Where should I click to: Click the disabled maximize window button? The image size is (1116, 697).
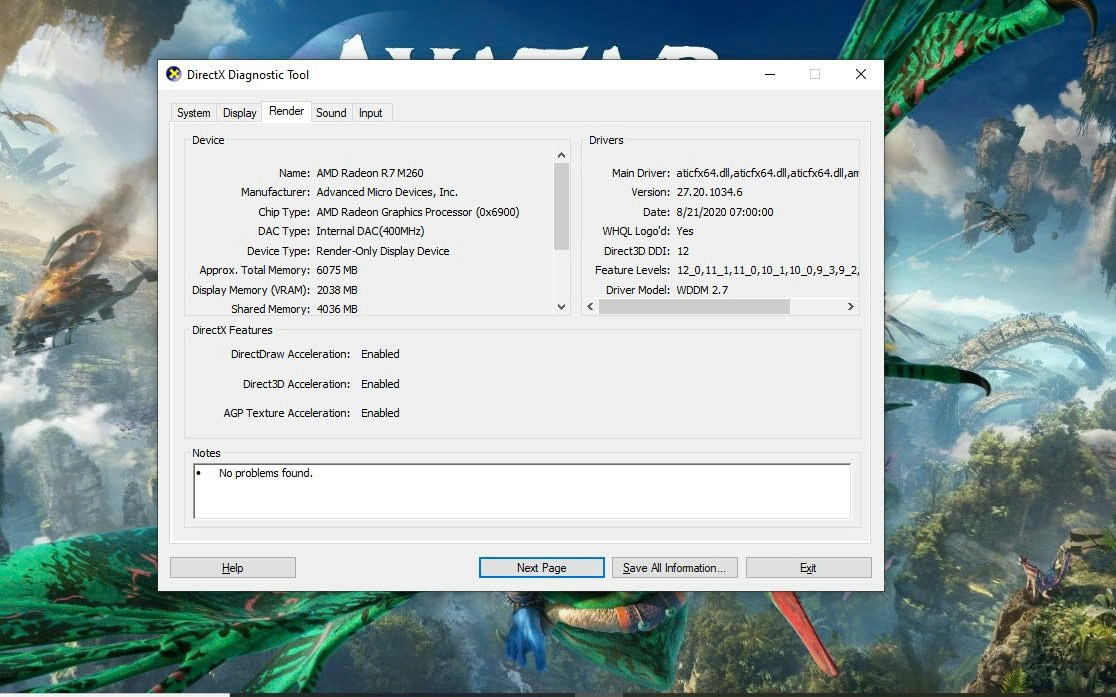pos(815,74)
